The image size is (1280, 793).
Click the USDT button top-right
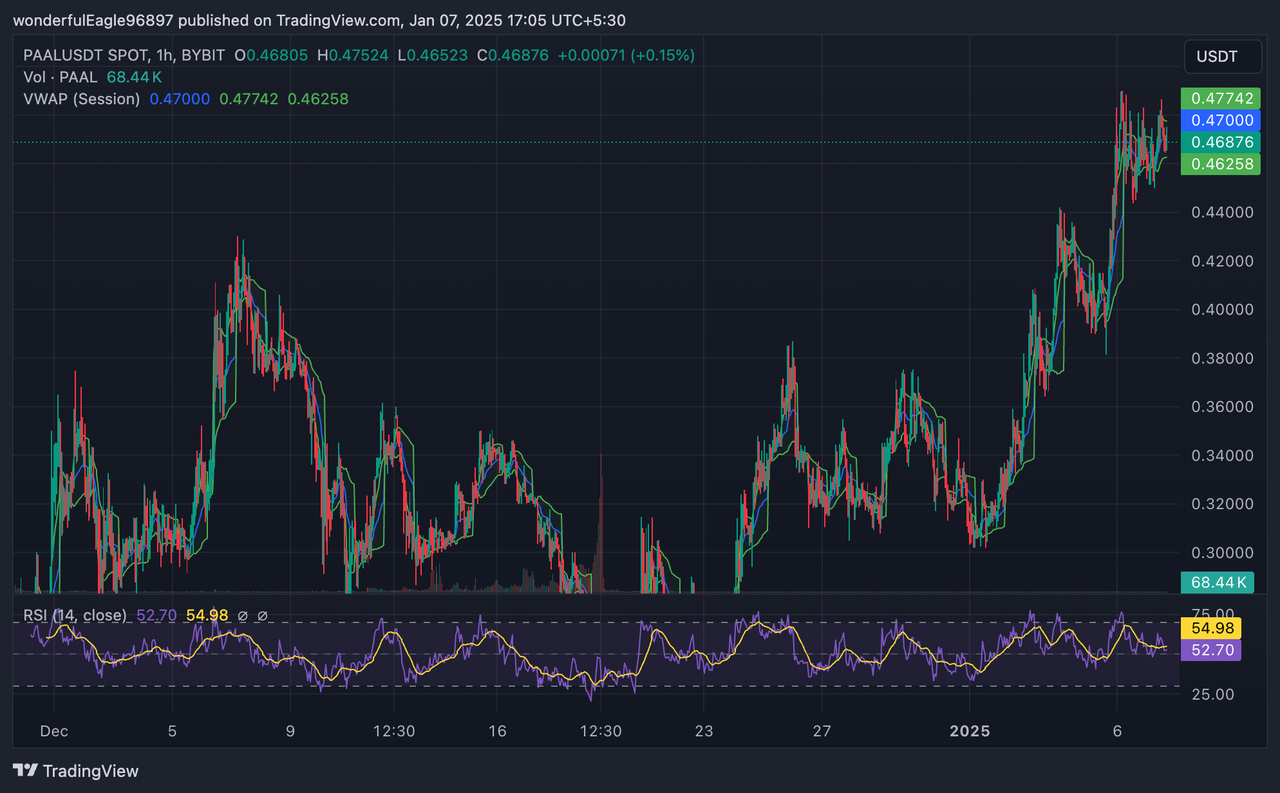tap(1222, 56)
